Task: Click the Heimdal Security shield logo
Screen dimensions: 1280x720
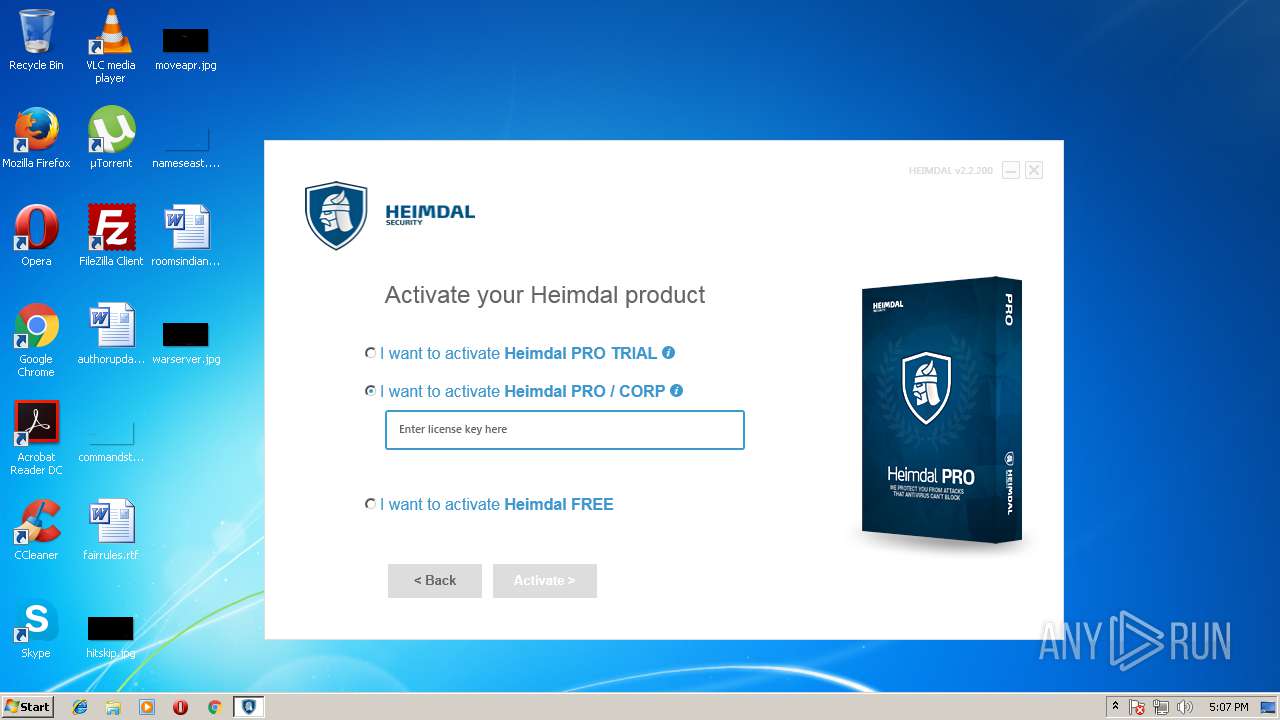Action: tap(336, 215)
